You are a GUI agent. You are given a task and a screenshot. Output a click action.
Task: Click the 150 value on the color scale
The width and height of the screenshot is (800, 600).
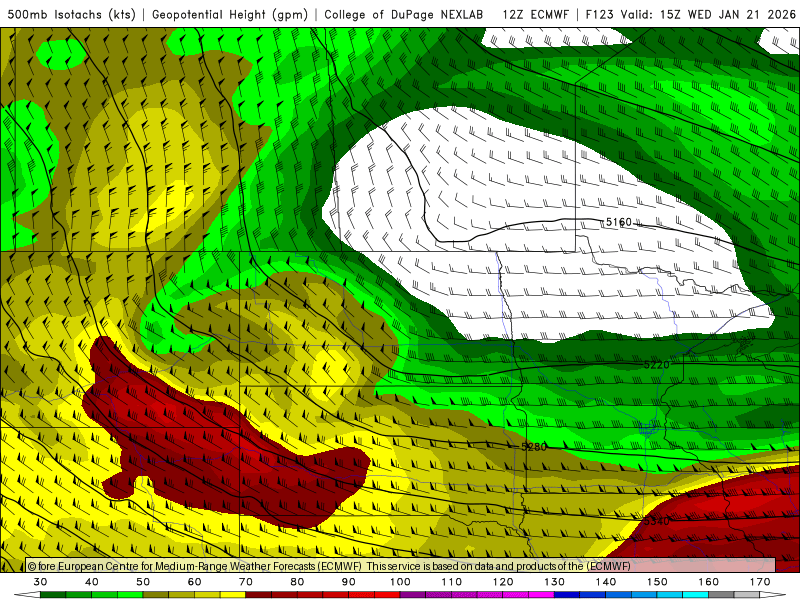(x=657, y=582)
